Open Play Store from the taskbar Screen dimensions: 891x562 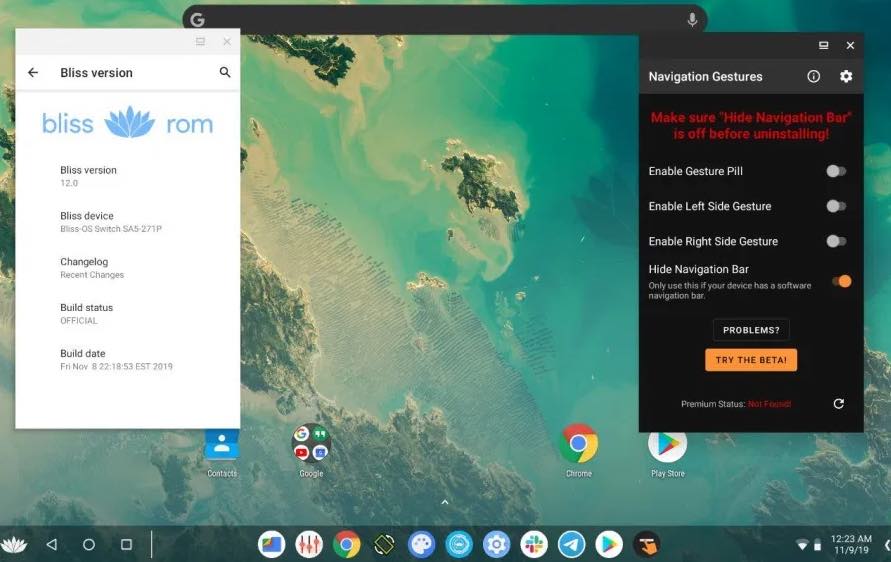pos(609,544)
